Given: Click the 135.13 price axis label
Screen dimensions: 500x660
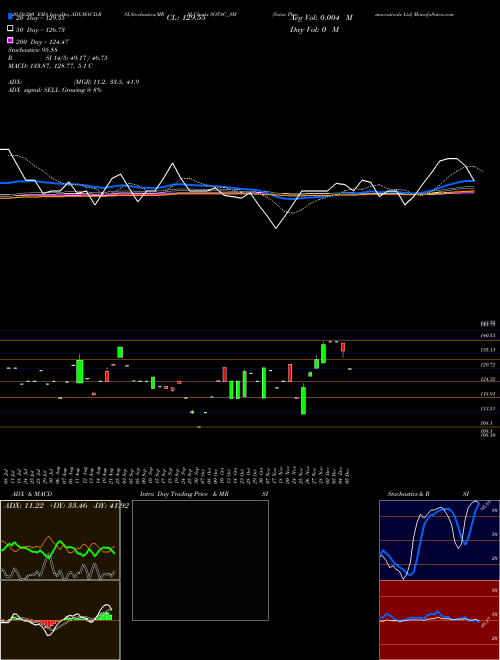Looking at the screenshot, I should tap(488, 350).
